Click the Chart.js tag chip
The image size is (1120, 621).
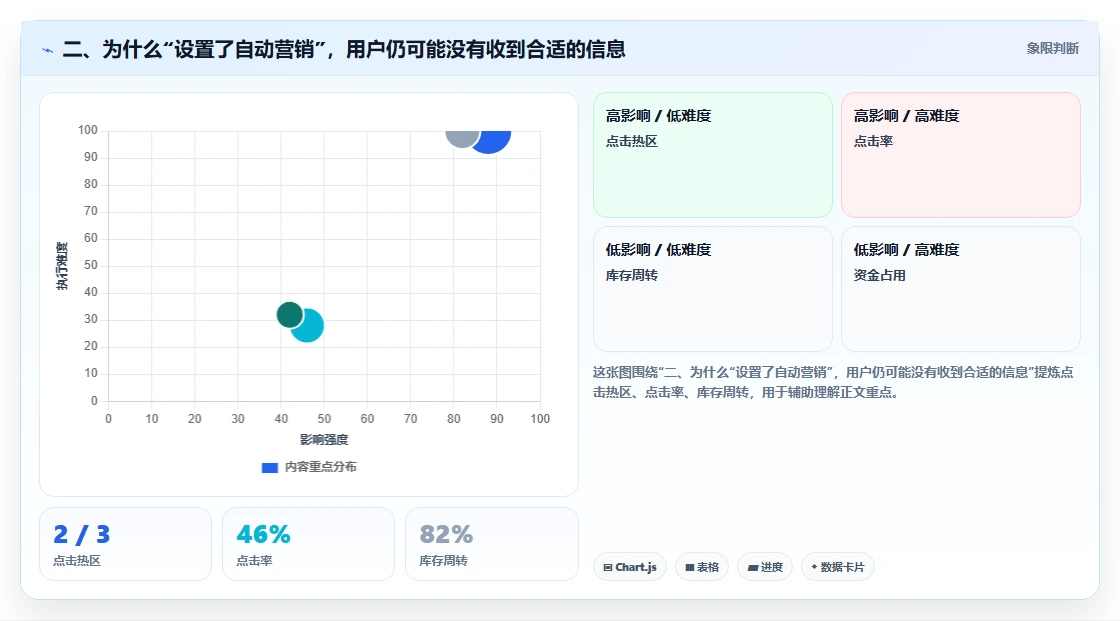click(630, 567)
